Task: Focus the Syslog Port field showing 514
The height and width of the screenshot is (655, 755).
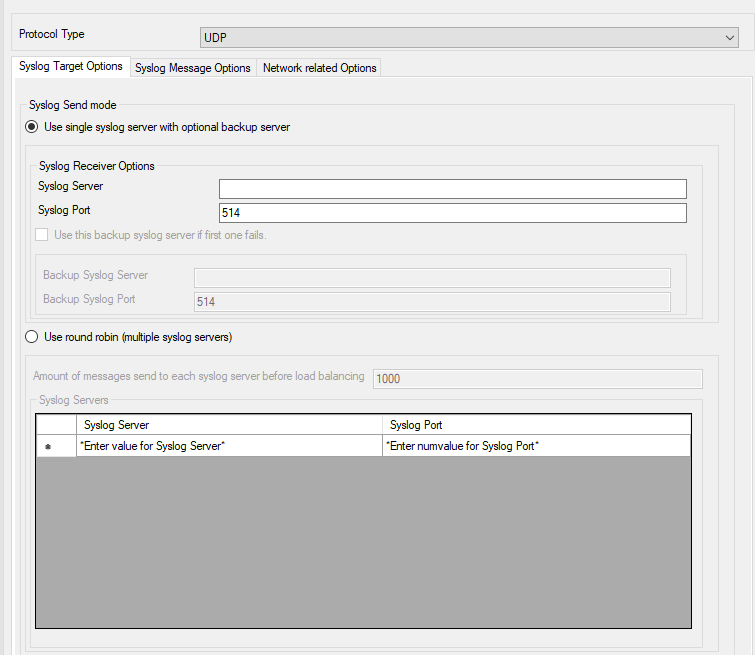Action: click(x=452, y=213)
